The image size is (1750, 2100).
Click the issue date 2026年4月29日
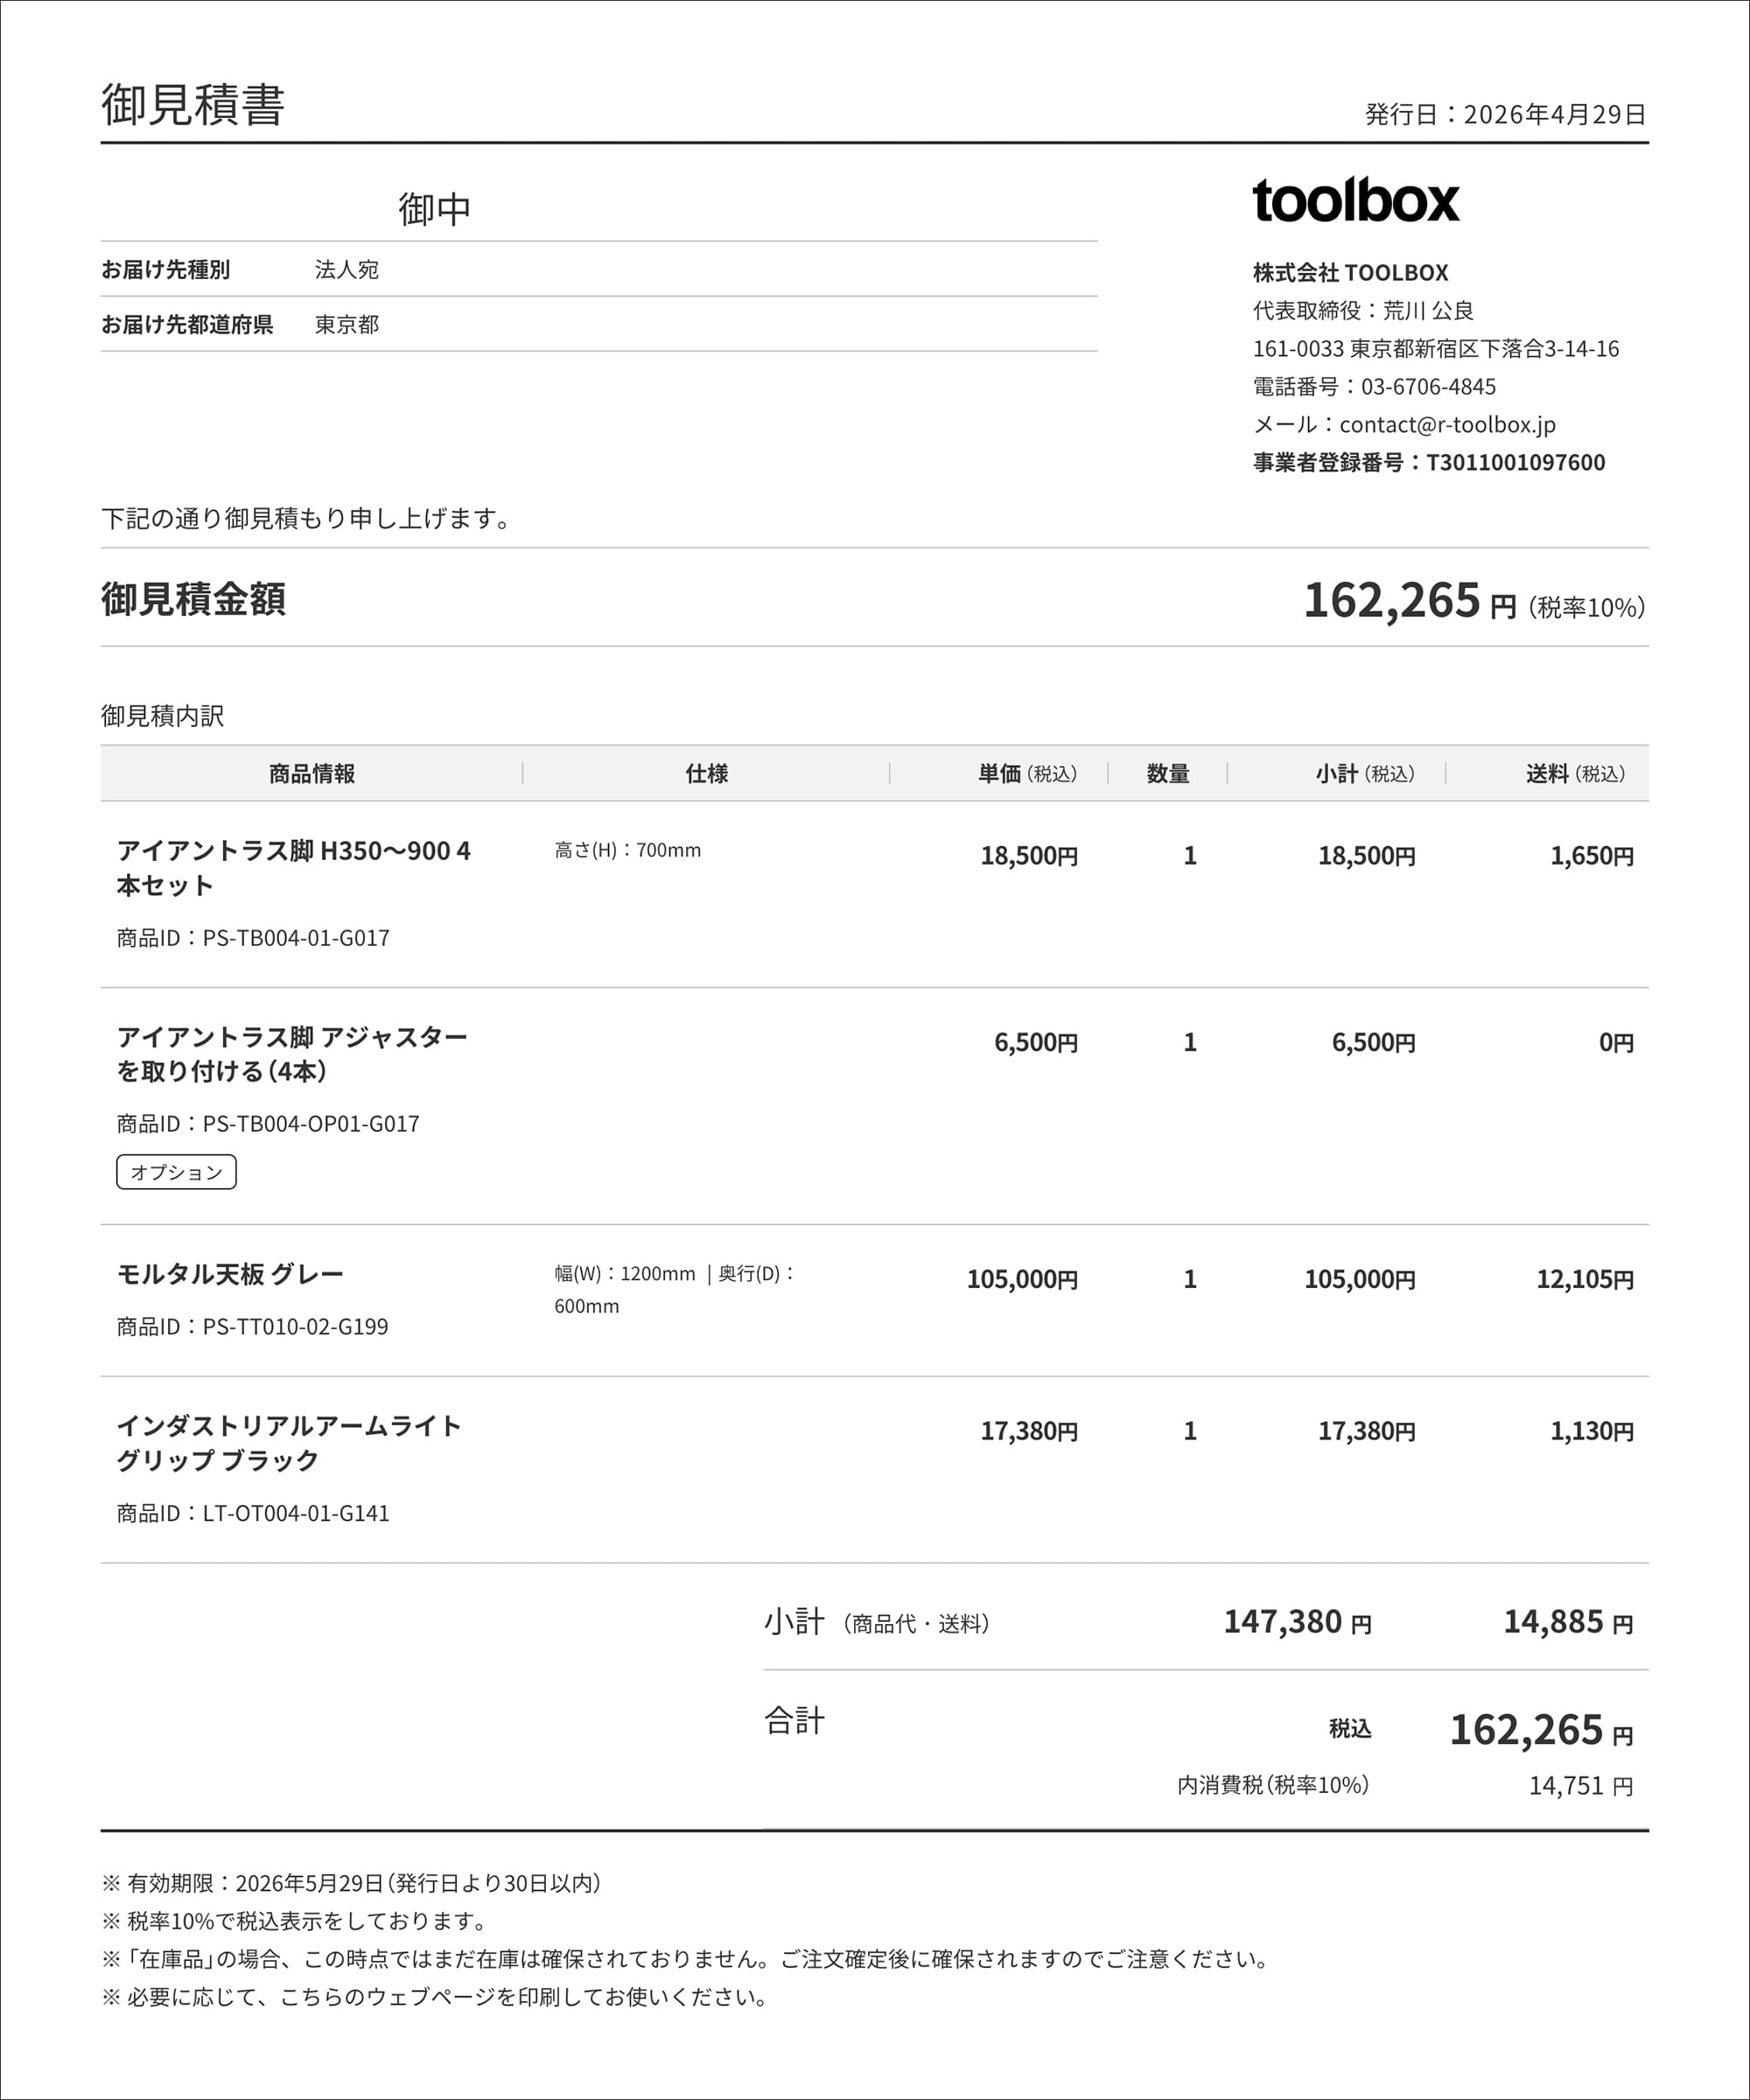click(1555, 114)
